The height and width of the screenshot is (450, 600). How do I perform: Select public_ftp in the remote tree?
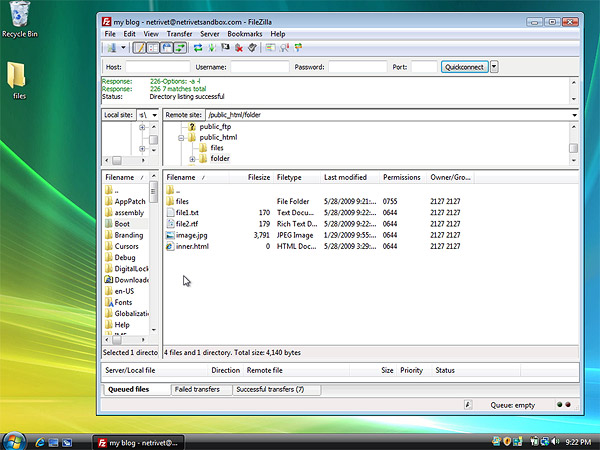click(x=215, y=127)
